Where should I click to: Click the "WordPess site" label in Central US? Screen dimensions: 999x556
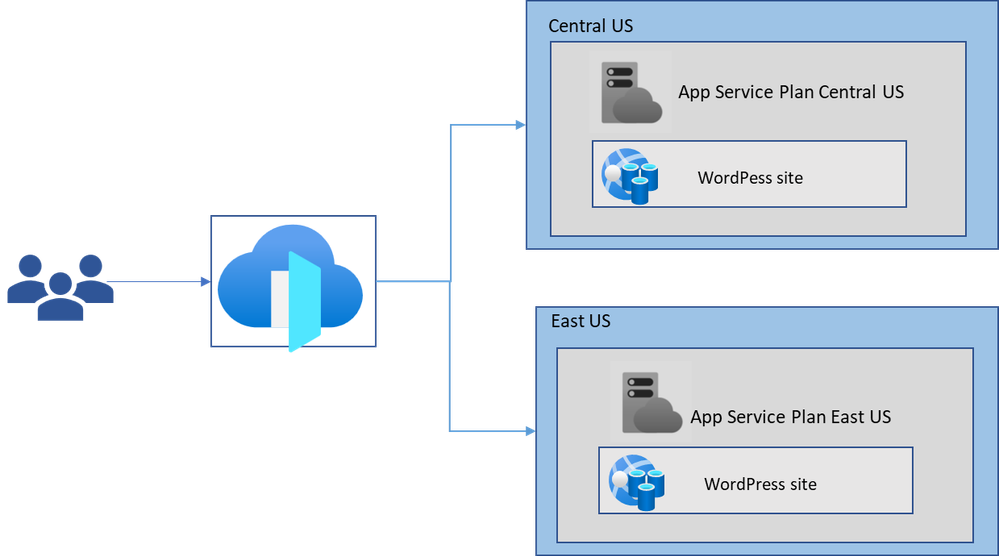coord(750,178)
